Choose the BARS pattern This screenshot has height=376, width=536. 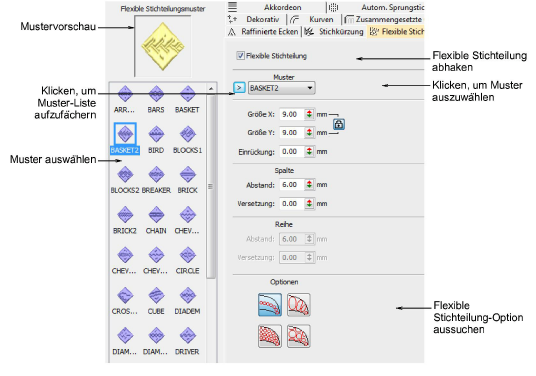pos(156,94)
